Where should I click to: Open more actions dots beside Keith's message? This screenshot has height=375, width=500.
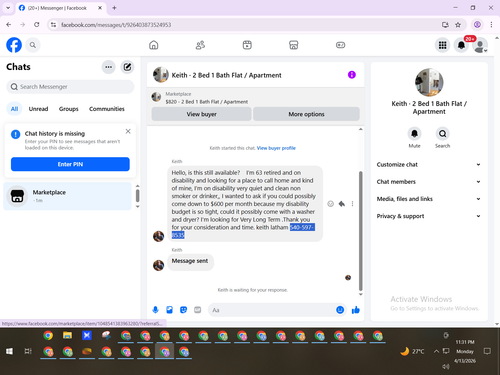click(x=352, y=204)
